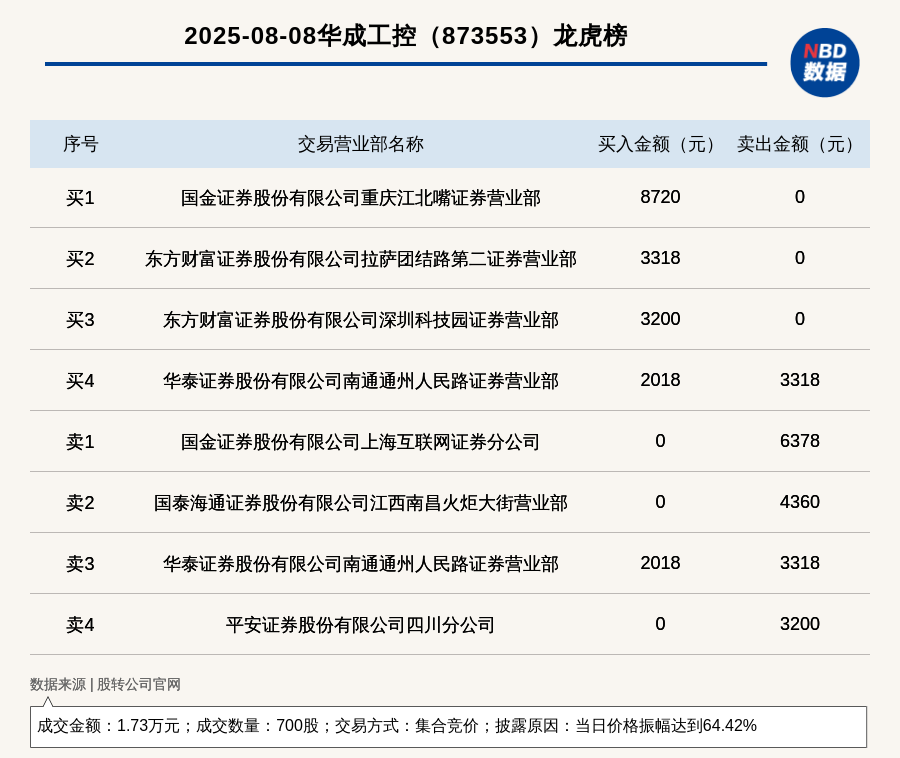Select the 交易营业部名称 column header

coord(360,144)
